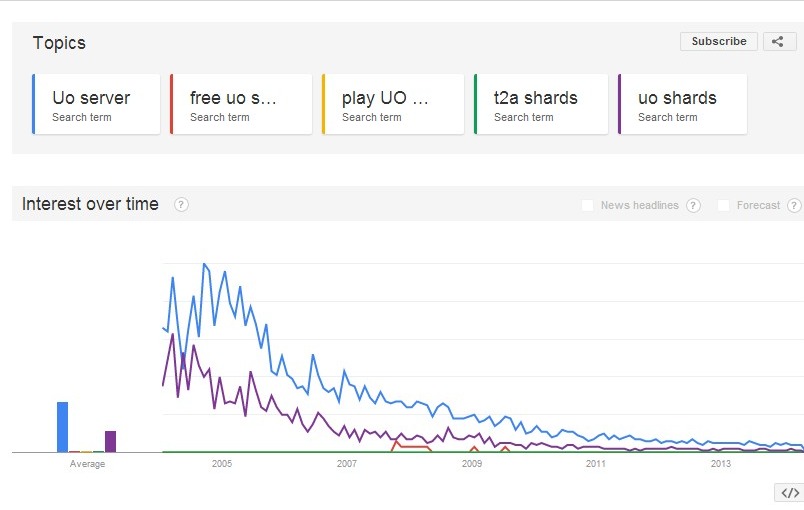
Task: Click the 'Average' label under the bars
Action: (x=87, y=464)
